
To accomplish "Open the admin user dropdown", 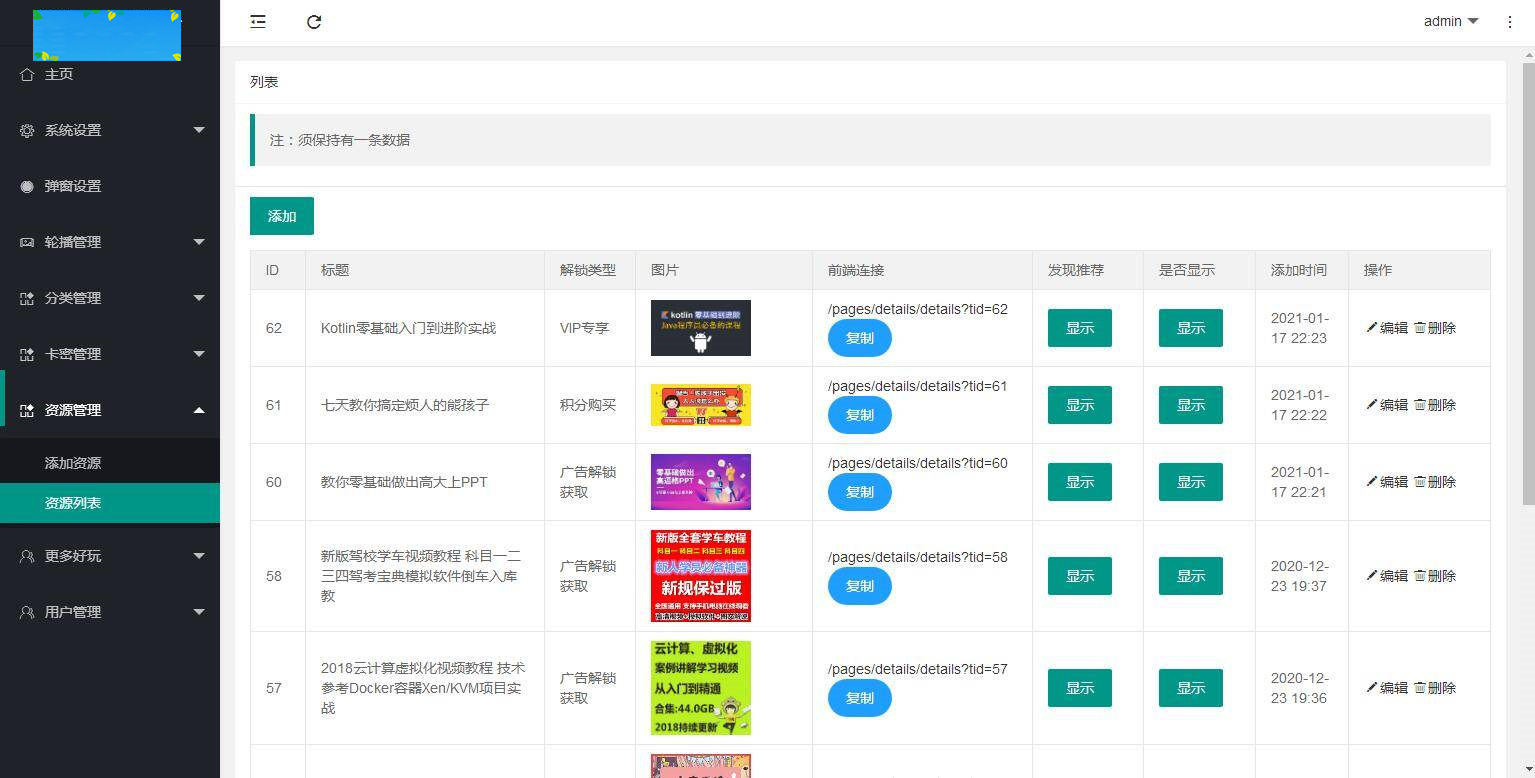I will (1450, 21).
